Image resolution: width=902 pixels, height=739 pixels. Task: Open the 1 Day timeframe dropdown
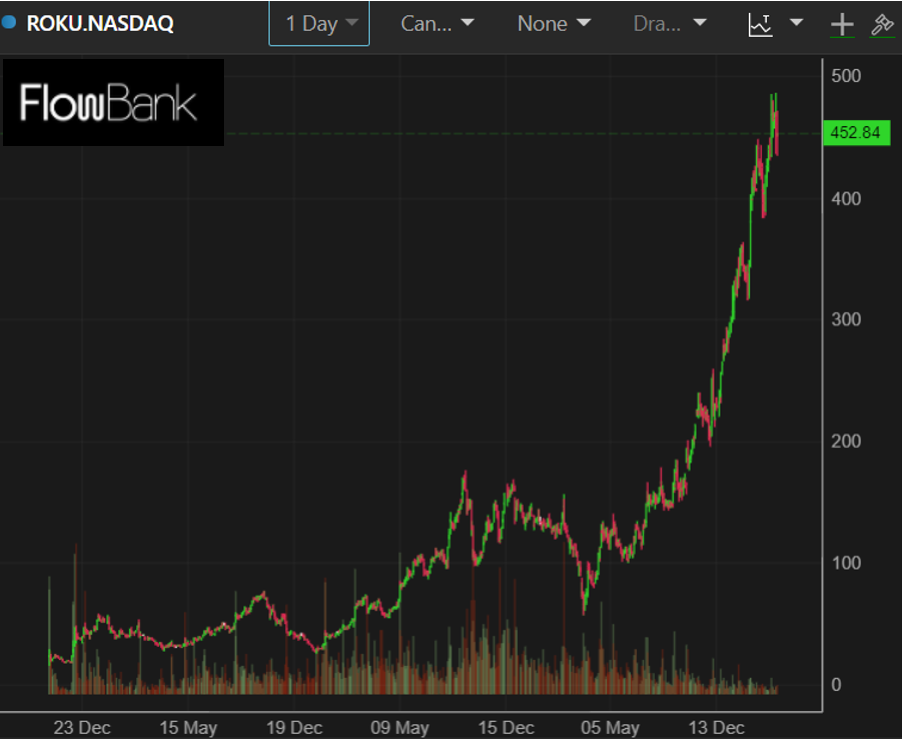tap(319, 23)
